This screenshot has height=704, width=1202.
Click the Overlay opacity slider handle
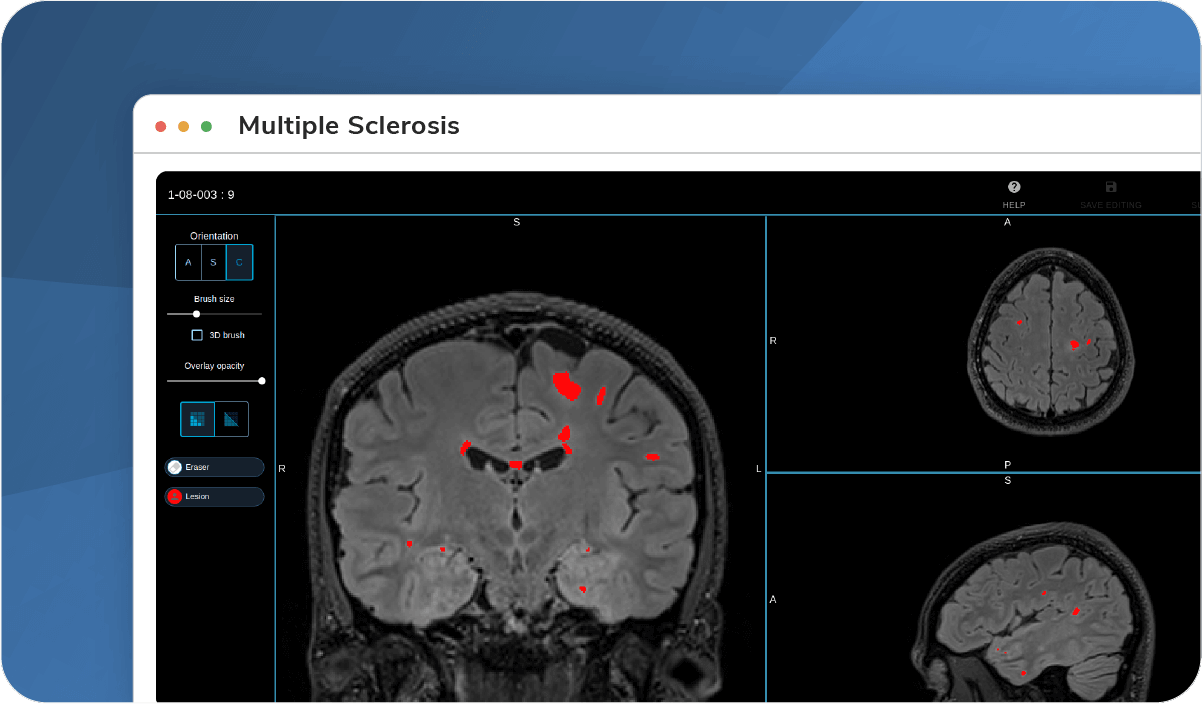pyautogui.click(x=262, y=380)
